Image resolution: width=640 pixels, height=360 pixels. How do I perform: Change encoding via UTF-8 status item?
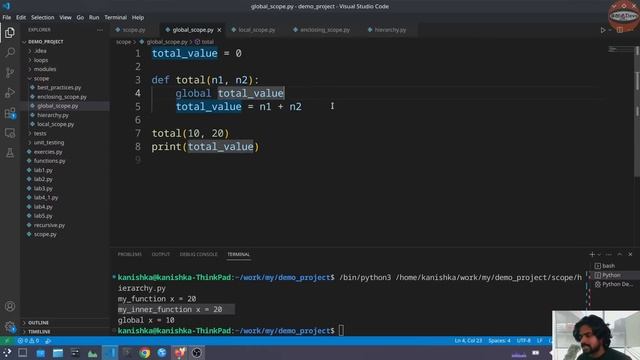524,340
